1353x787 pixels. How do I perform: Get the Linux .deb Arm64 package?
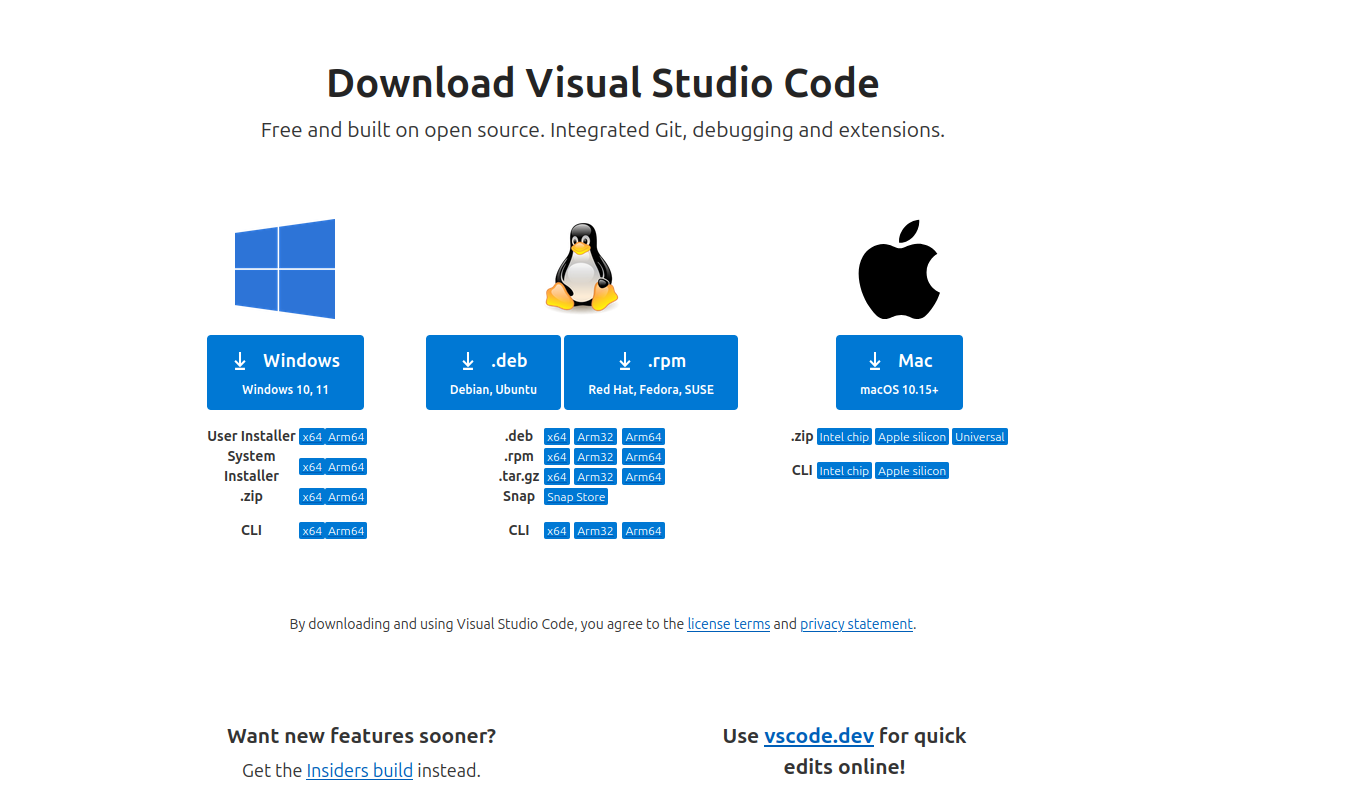point(643,437)
